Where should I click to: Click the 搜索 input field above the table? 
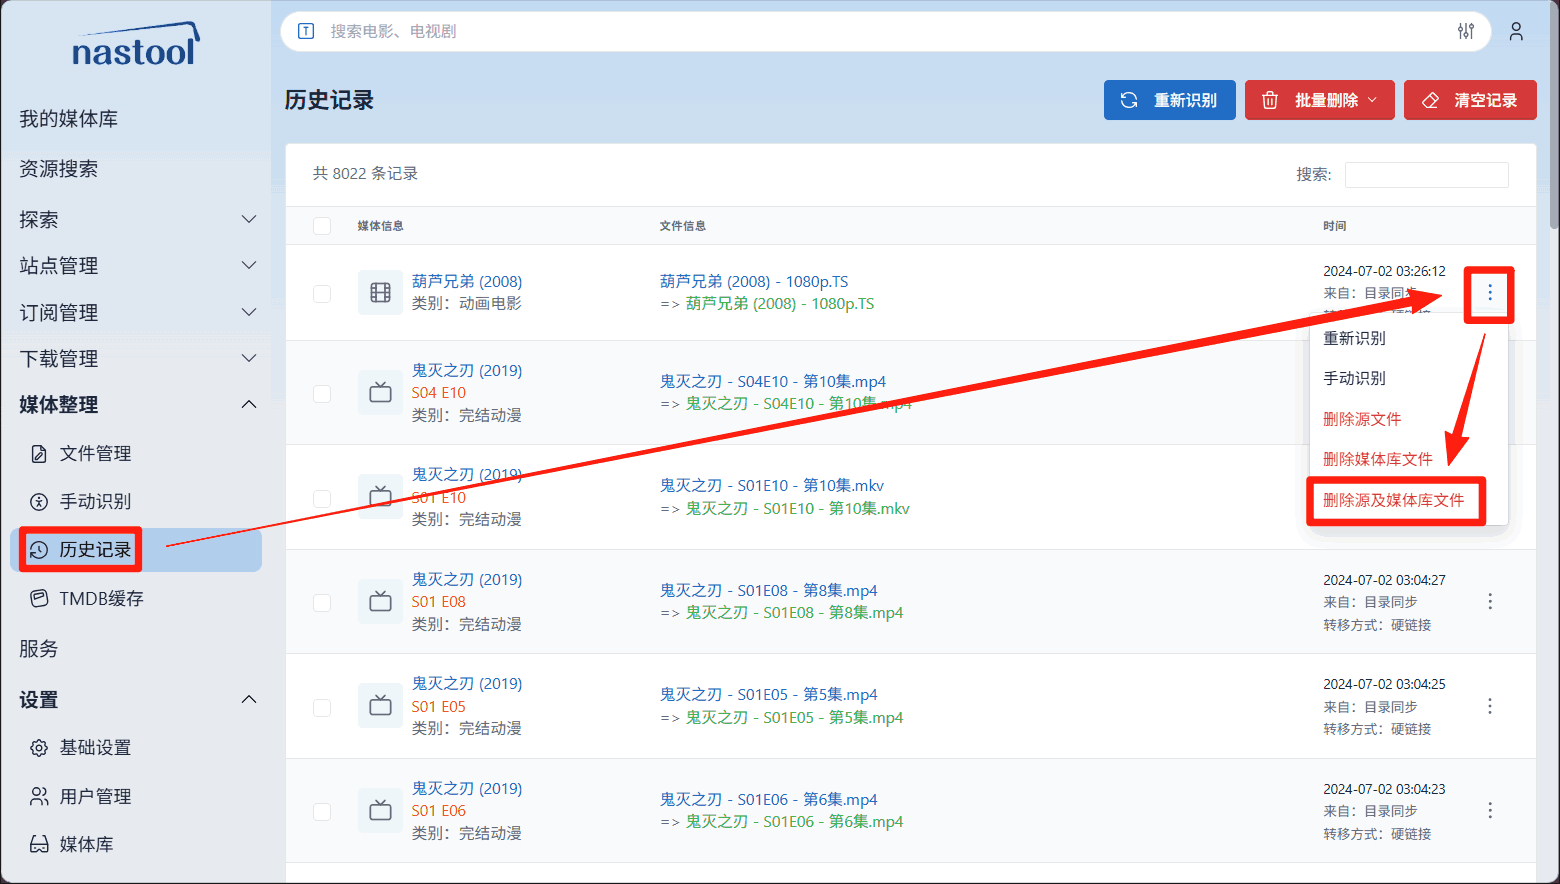(x=1426, y=175)
